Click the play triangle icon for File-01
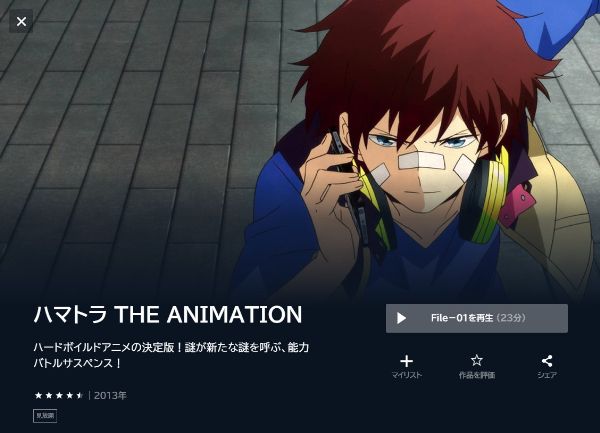Screen dimensions: 600x433 click(401, 318)
